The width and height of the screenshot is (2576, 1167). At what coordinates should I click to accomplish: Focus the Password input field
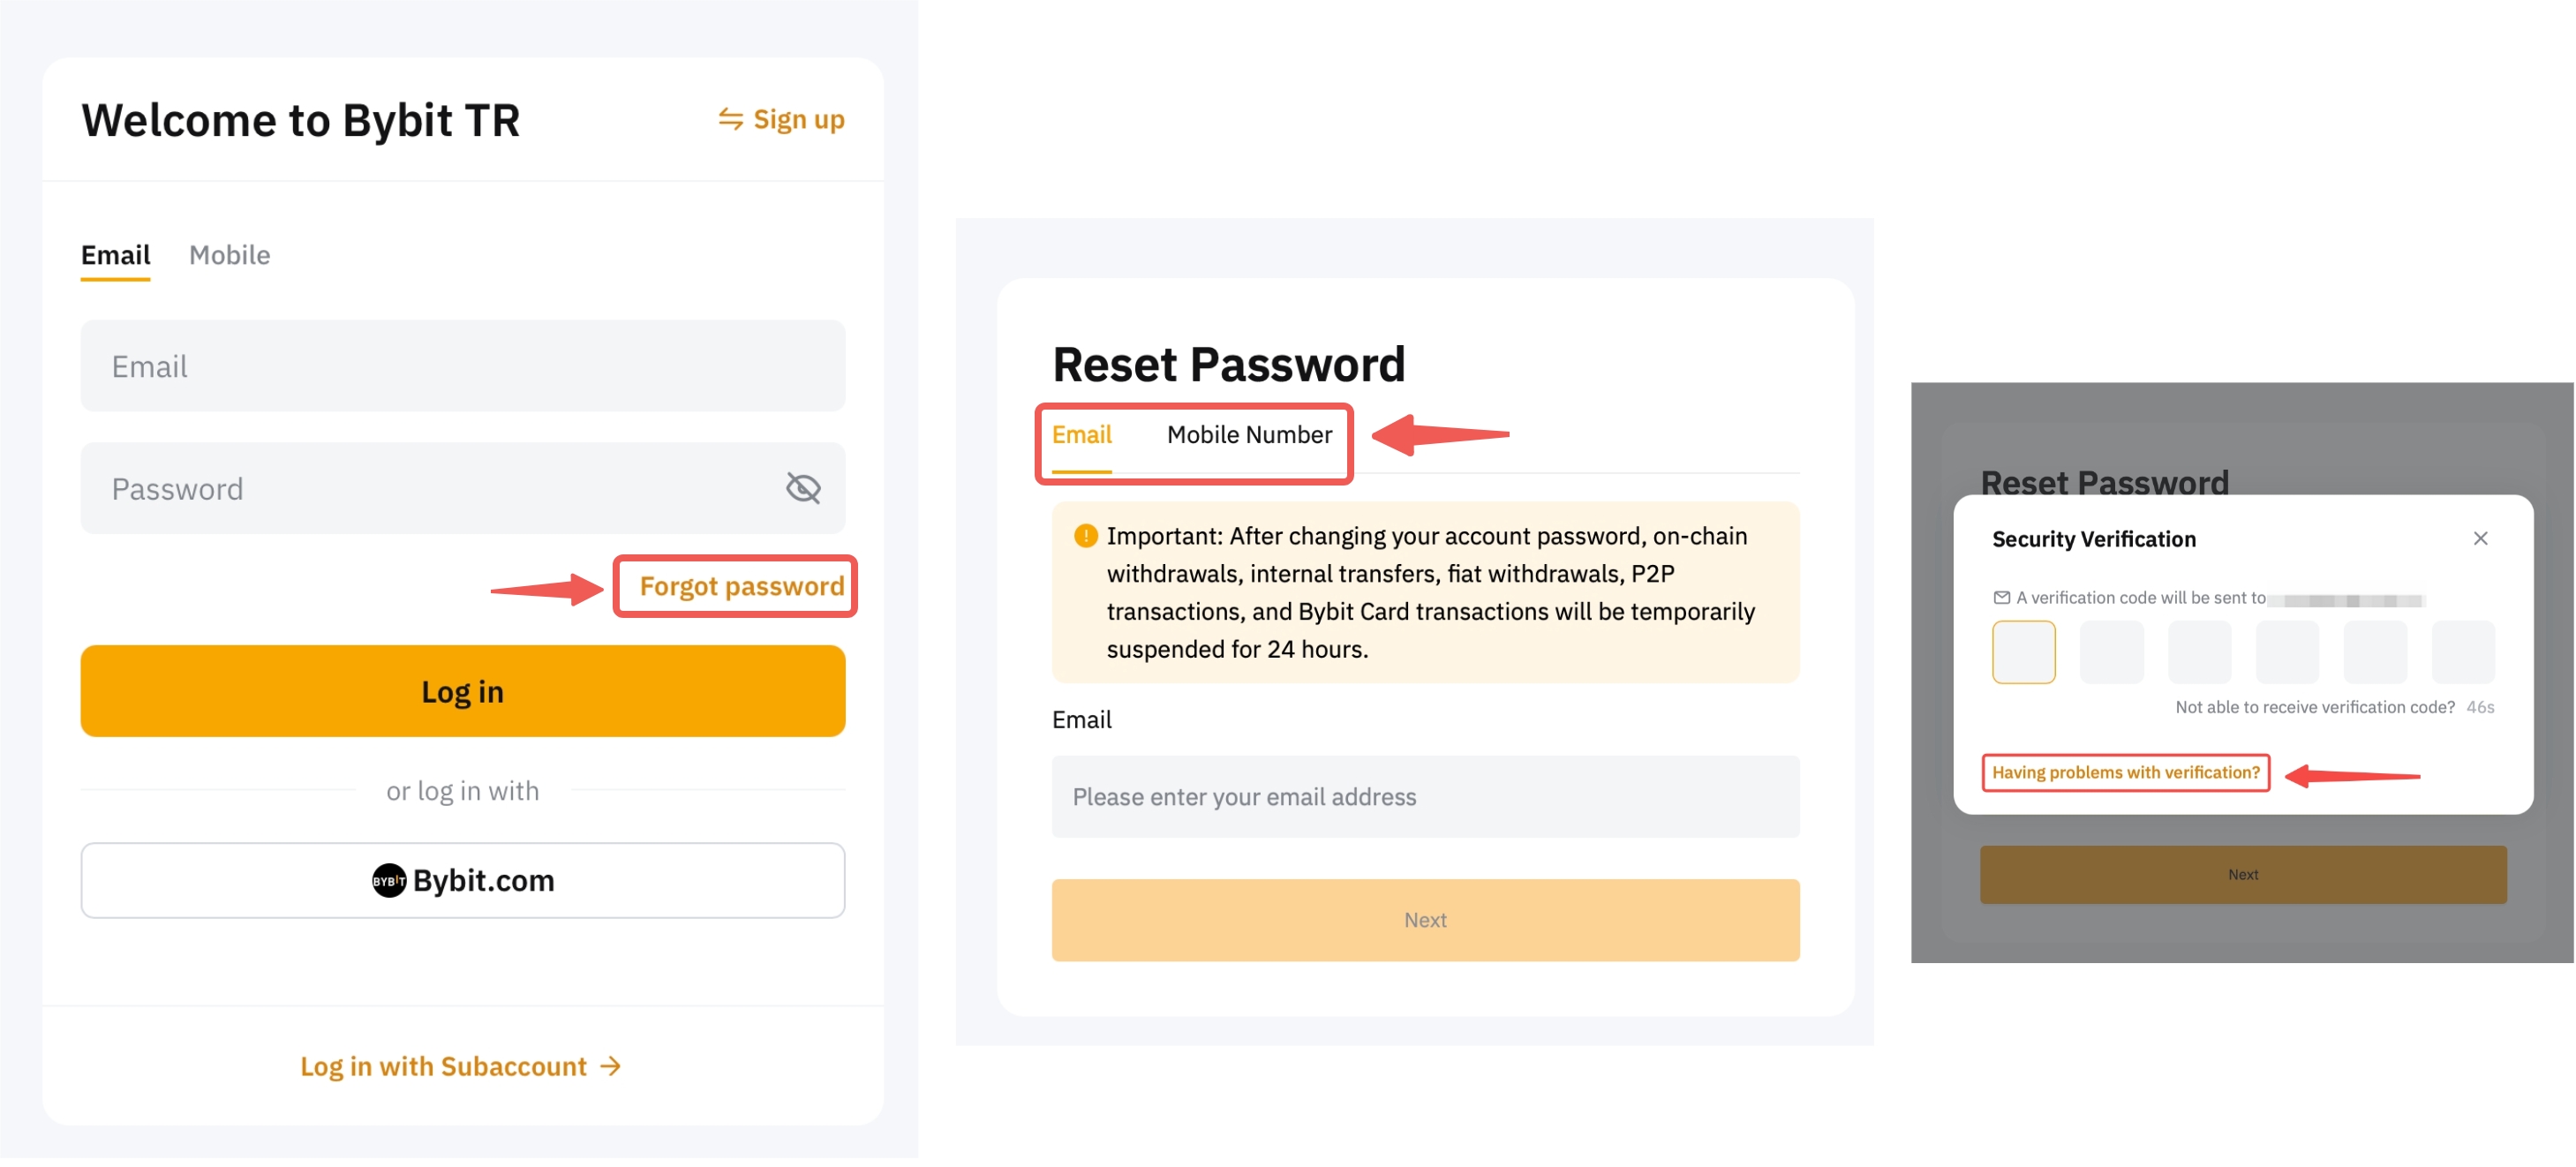[430, 489]
